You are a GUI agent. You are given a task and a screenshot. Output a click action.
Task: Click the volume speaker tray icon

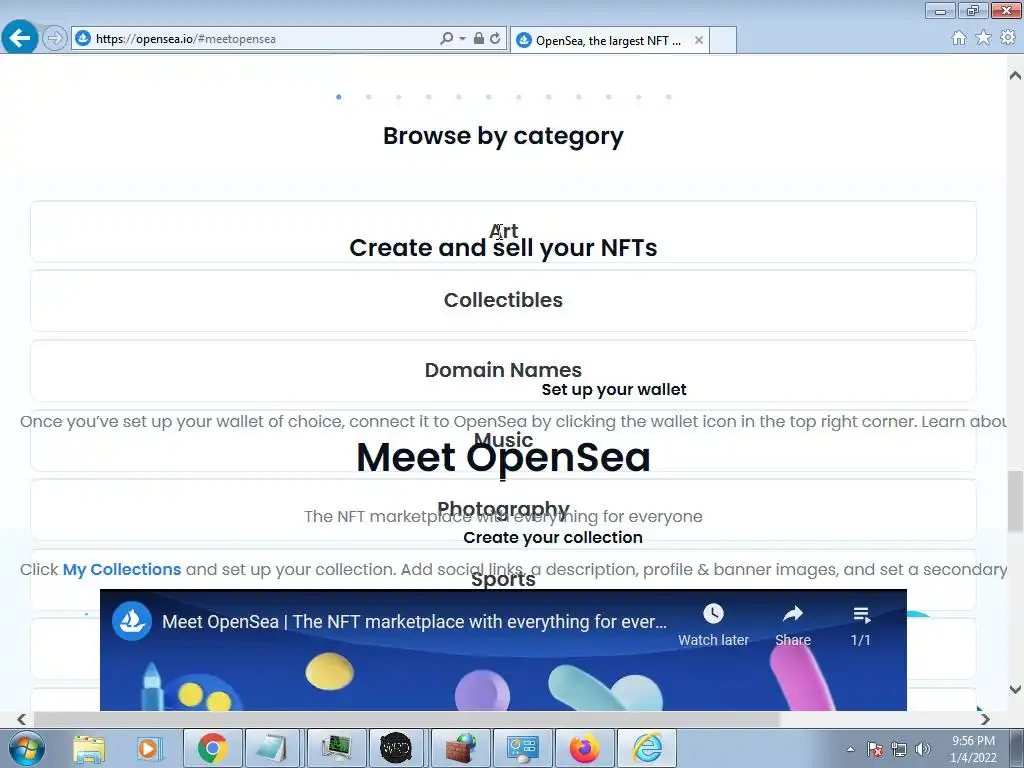(922, 749)
